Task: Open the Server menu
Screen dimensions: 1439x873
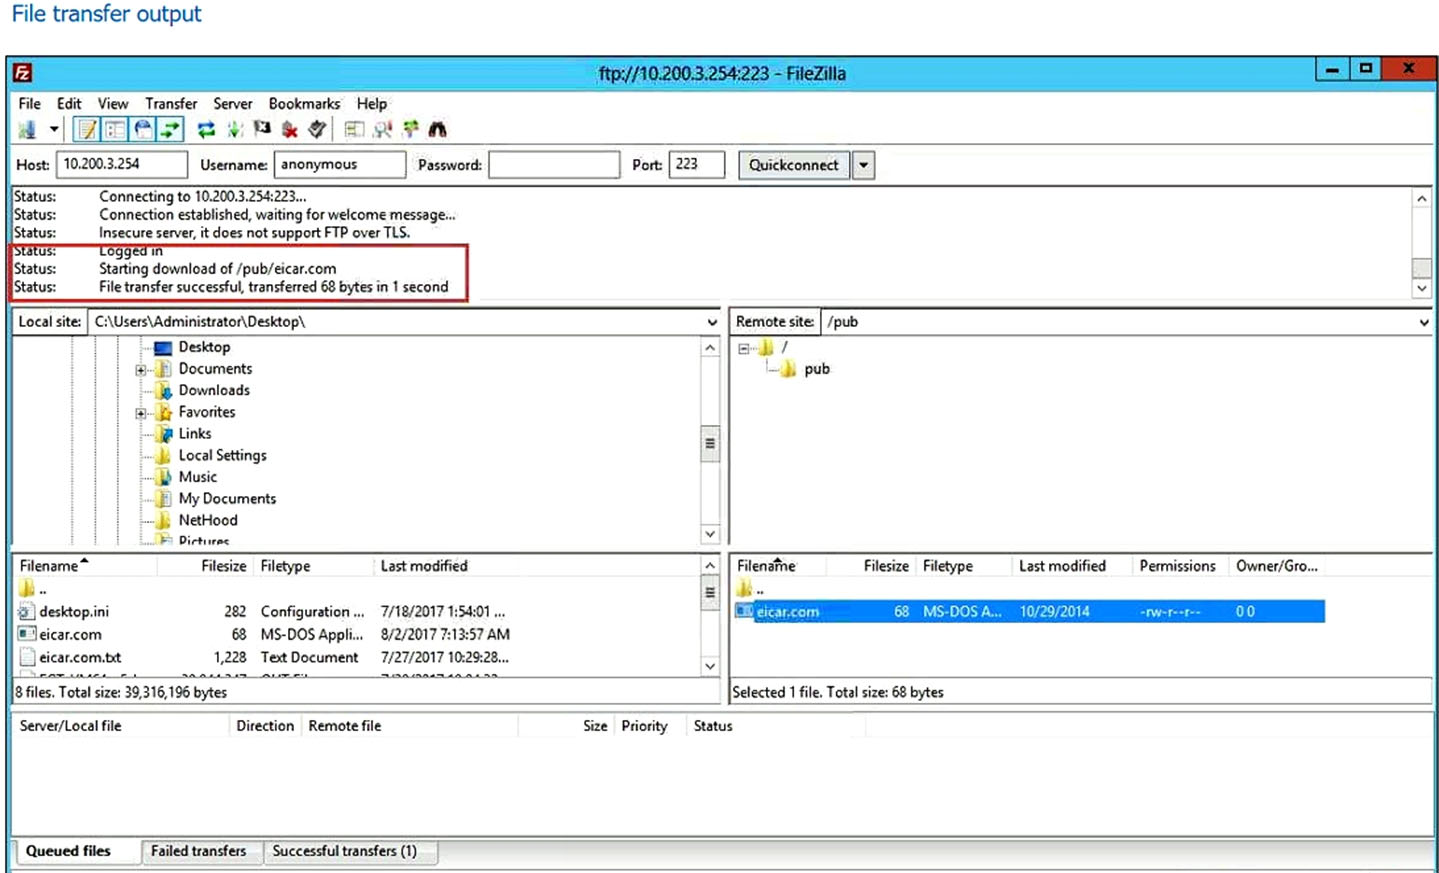Action: coord(233,103)
